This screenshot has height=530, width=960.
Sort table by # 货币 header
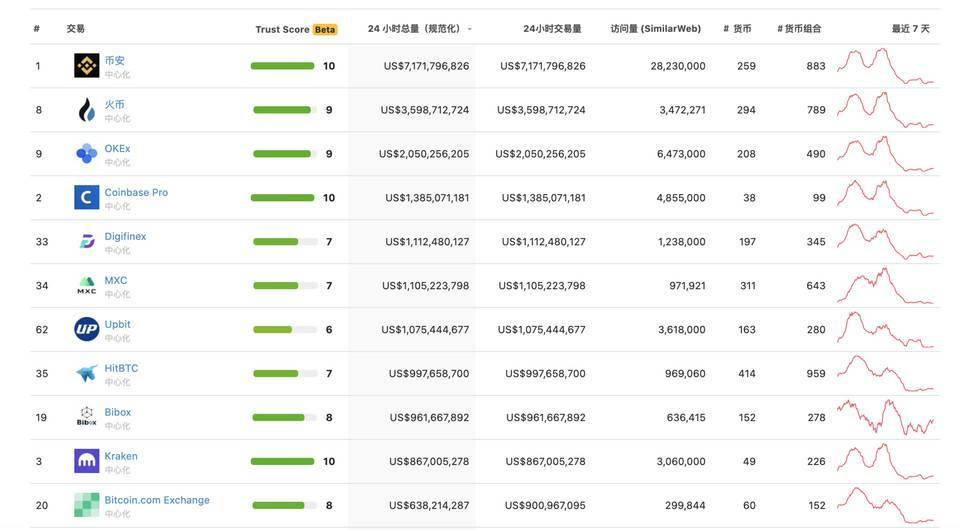pos(737,29)
